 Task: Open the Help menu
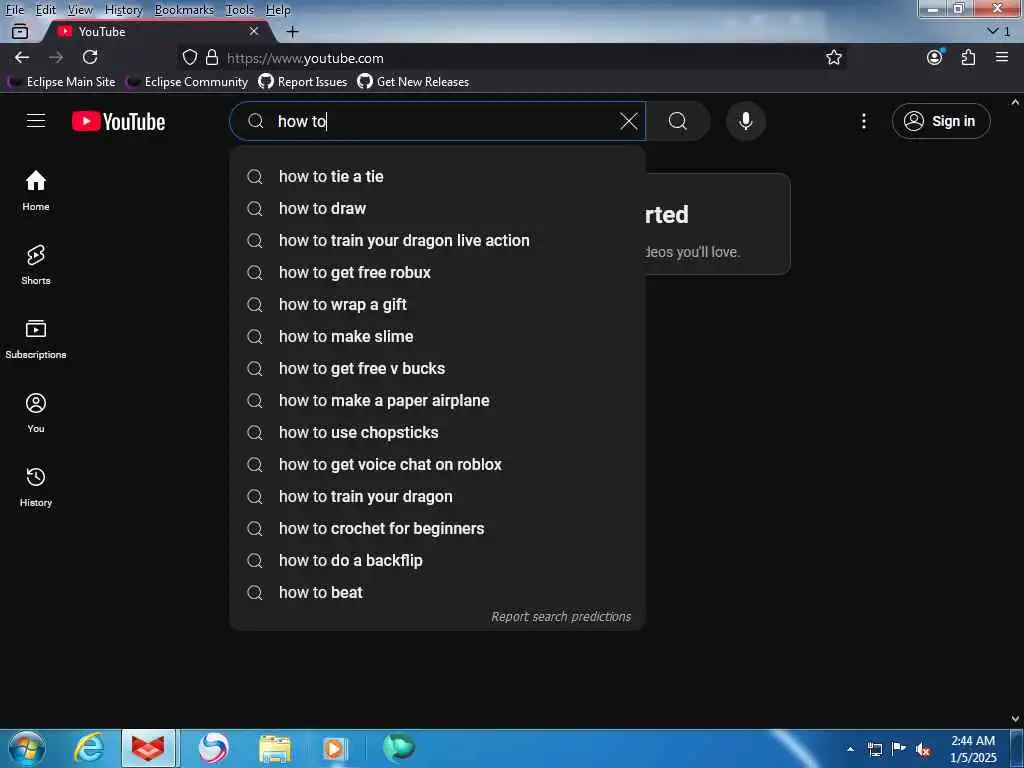pos(278,10)
